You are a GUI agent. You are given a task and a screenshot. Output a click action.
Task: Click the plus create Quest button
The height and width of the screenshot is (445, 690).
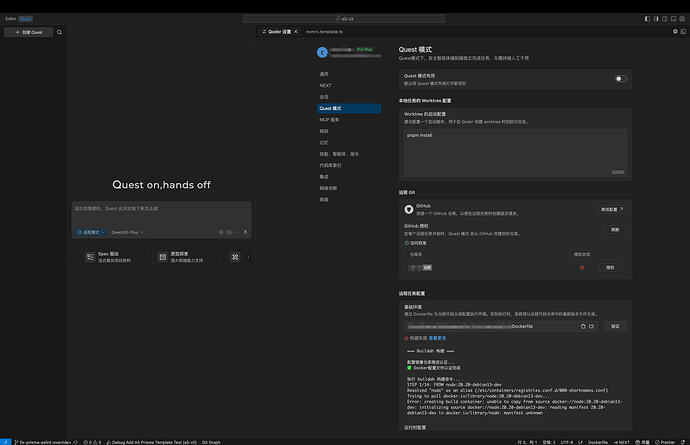point(29,32)
